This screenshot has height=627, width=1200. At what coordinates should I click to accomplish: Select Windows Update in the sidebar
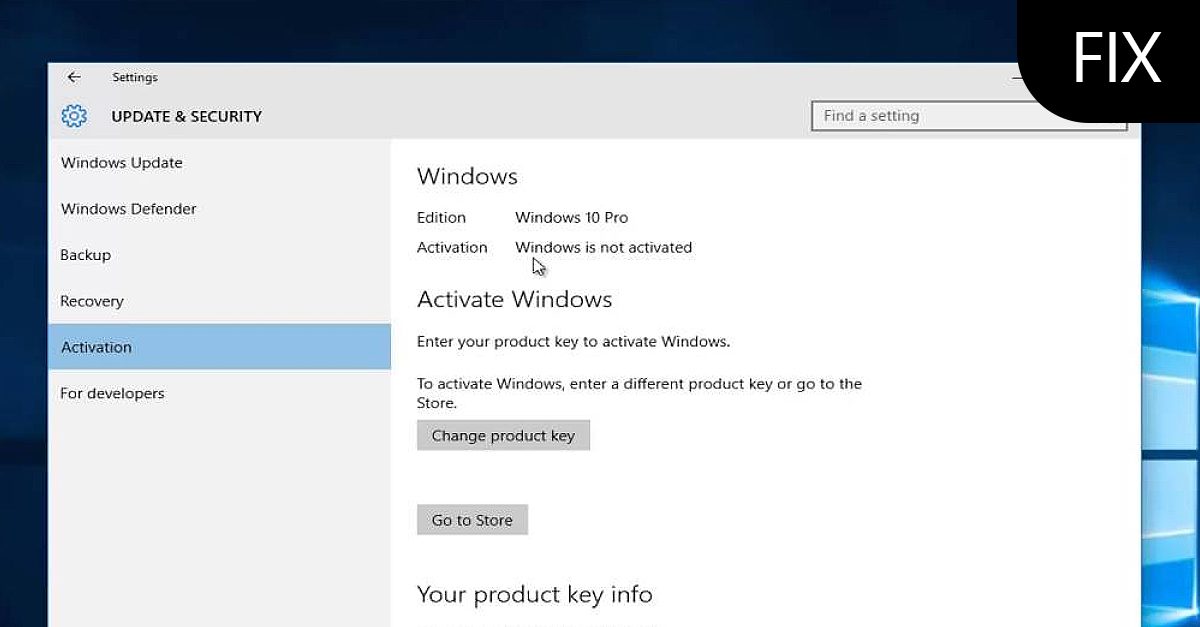(x=121, y=162)
